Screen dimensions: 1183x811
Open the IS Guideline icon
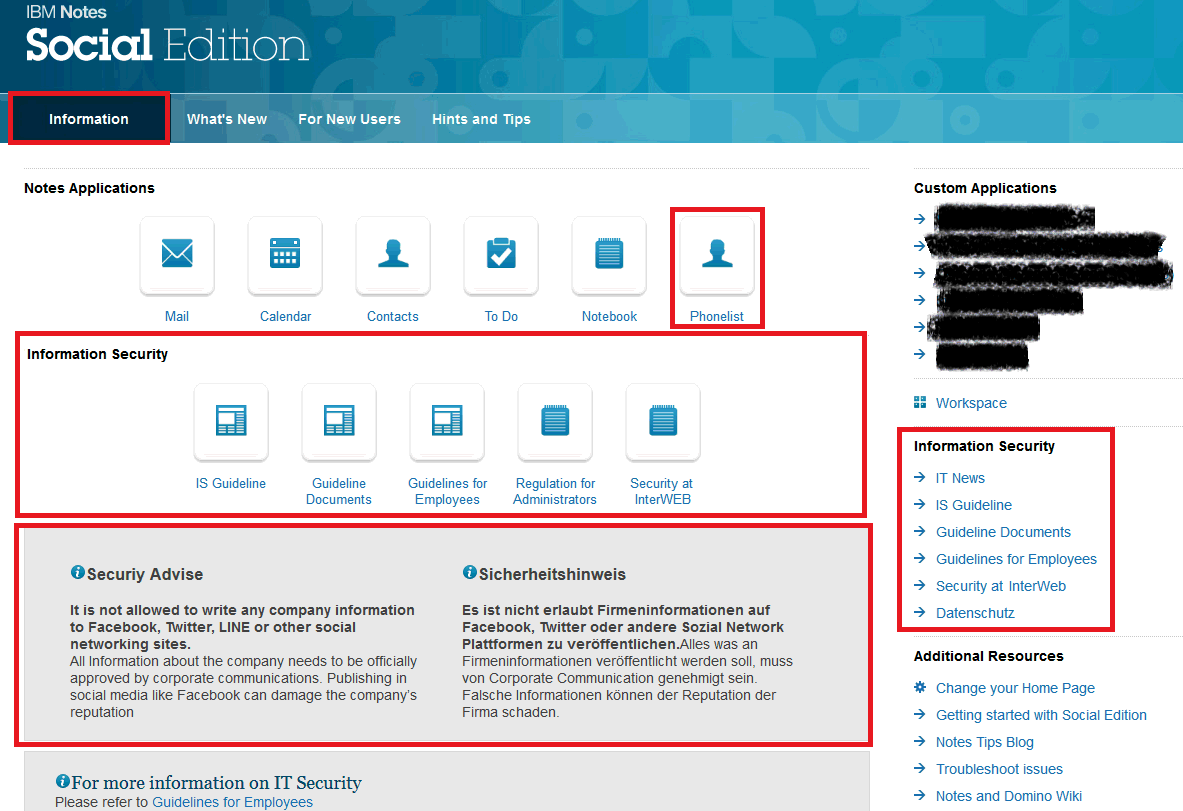point(231,421)
